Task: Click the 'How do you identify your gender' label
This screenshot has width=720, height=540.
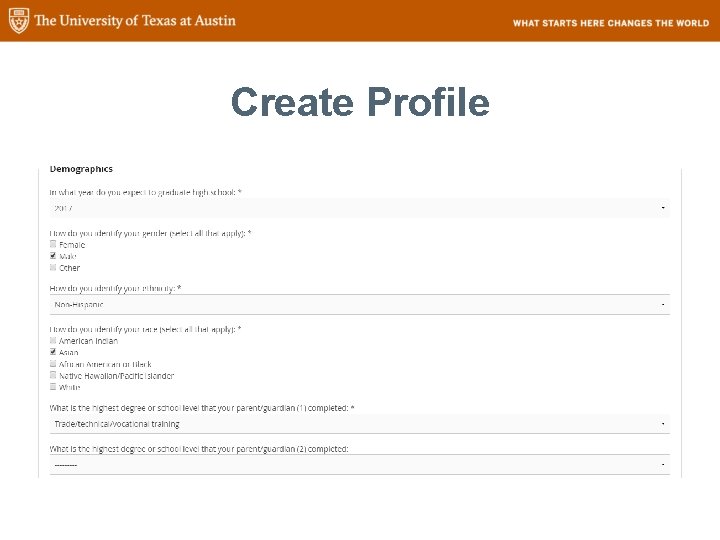Action: tap(150, 233)
